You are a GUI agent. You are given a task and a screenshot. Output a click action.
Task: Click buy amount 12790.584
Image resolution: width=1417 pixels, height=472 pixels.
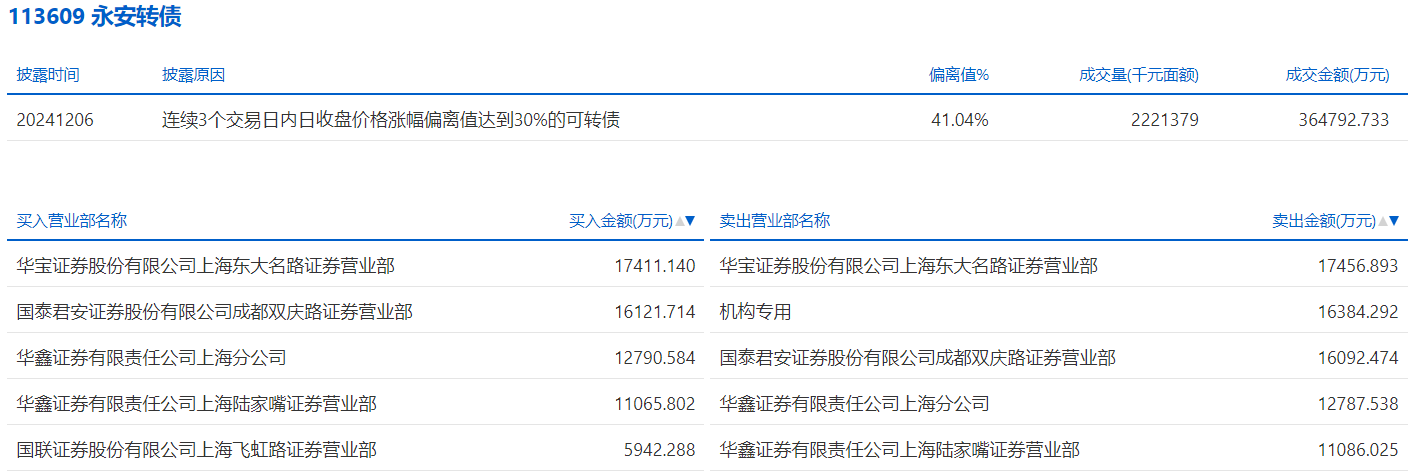655,358
